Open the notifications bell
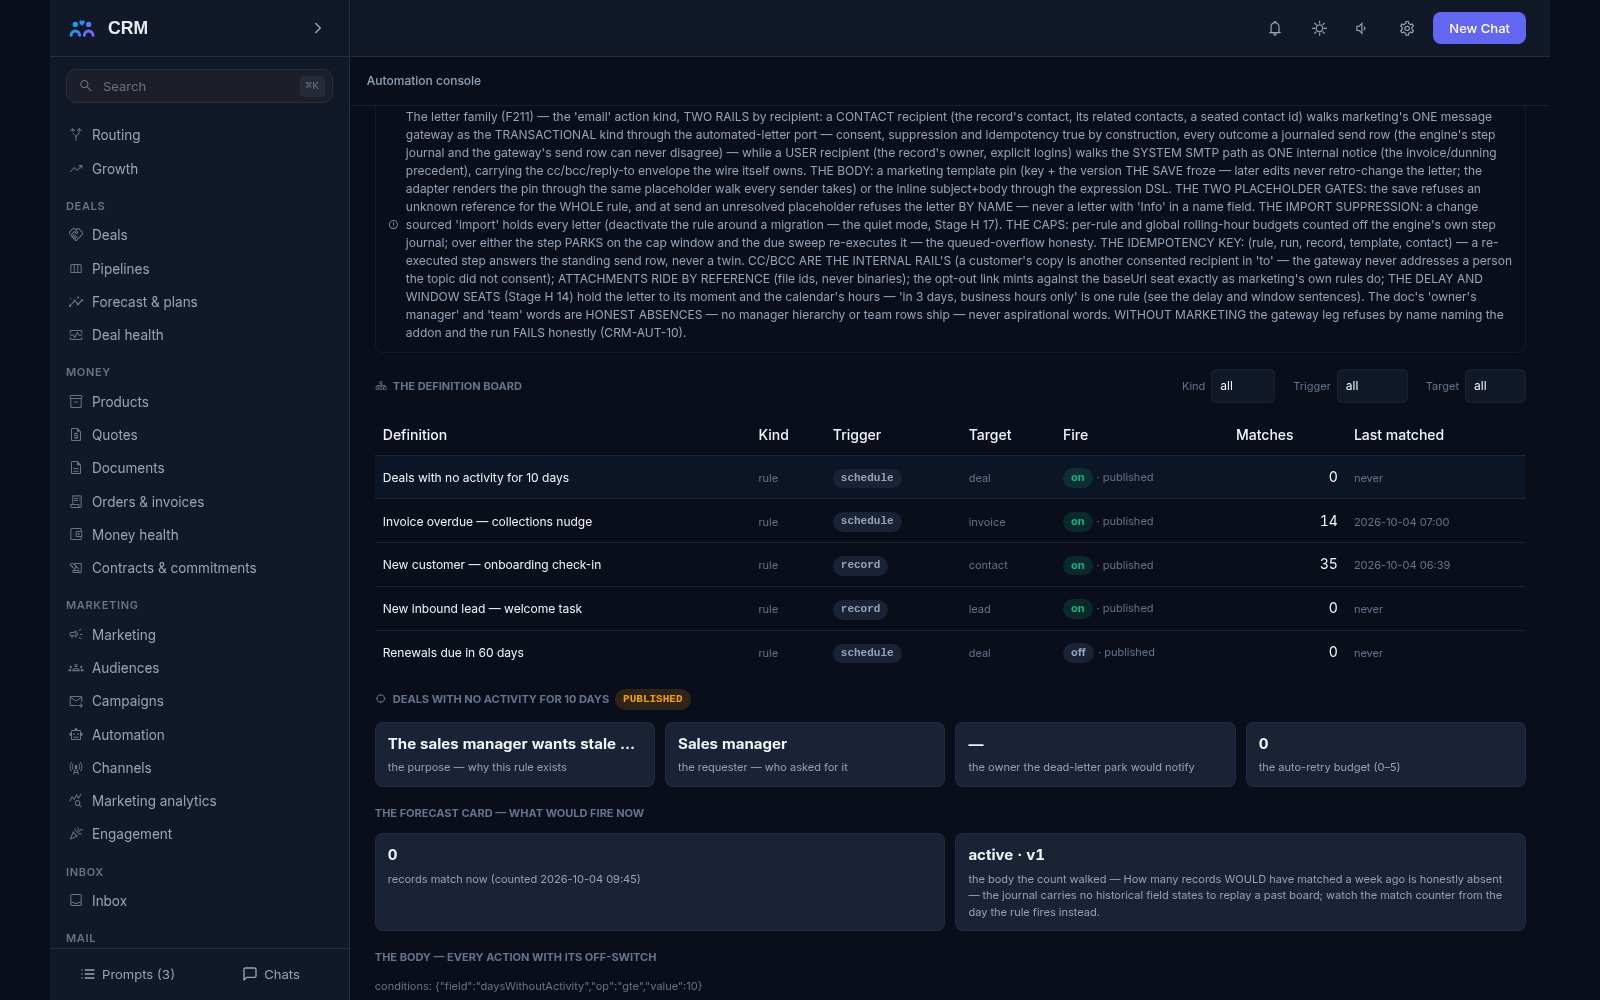The image size is (1600, 1000). pos(1275,28)
